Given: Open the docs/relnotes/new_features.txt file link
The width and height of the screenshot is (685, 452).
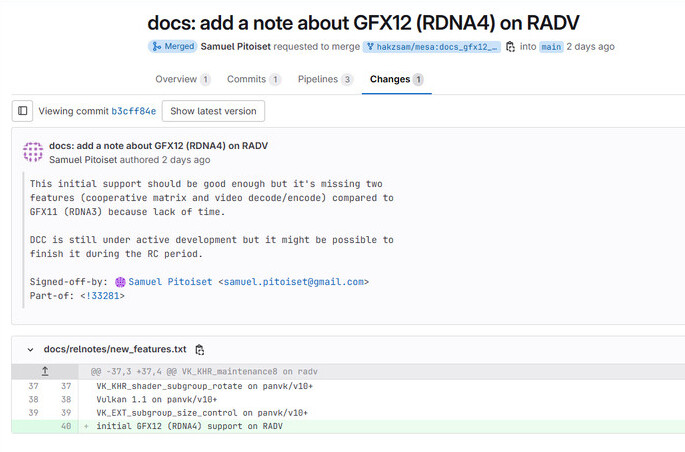Looking at the screenshot, I should click(115, 349).
